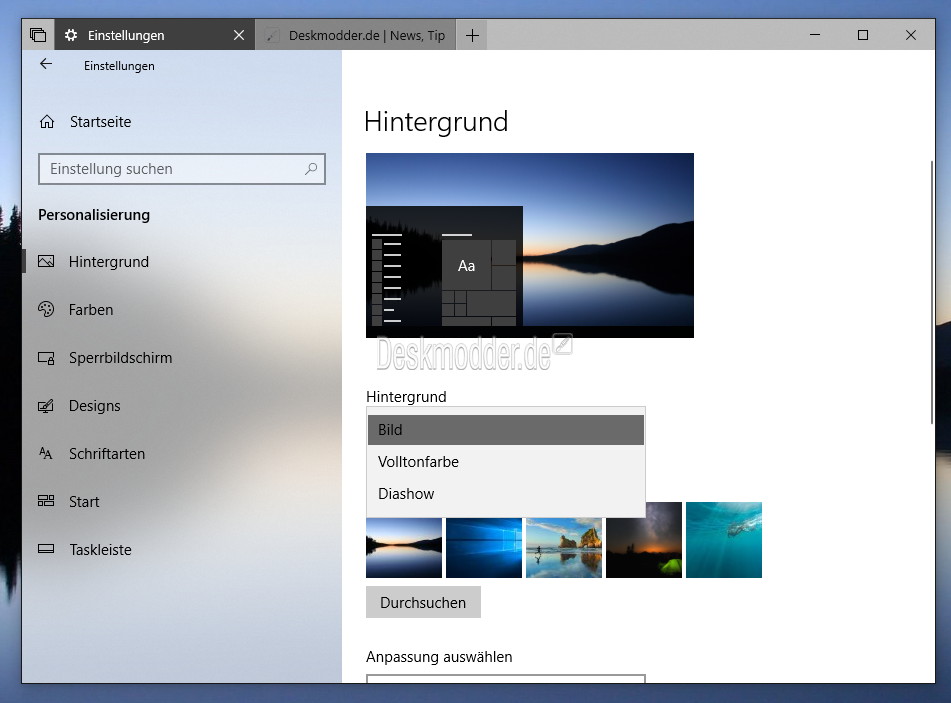
Task: Choose Volltonfarbe from the dropdown list
Action: [x=505, y=462]
